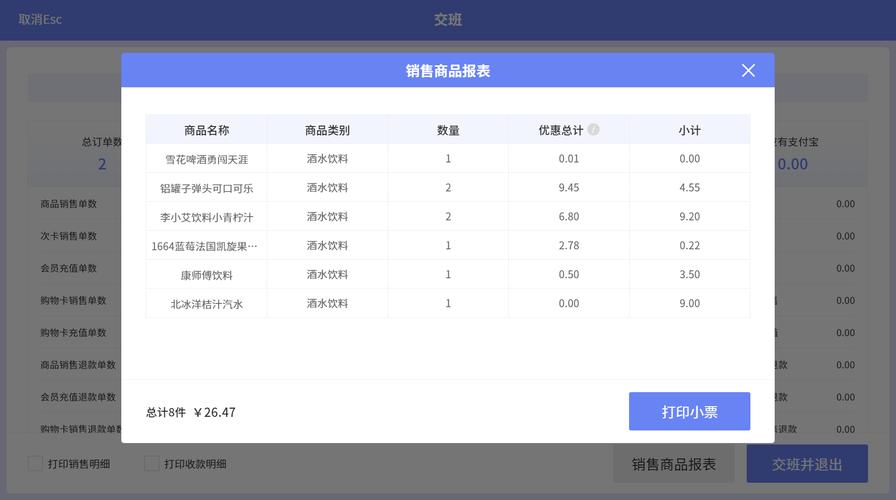
Task: Click the 优惠总计 column header text
Action: [x=561, y=130]
